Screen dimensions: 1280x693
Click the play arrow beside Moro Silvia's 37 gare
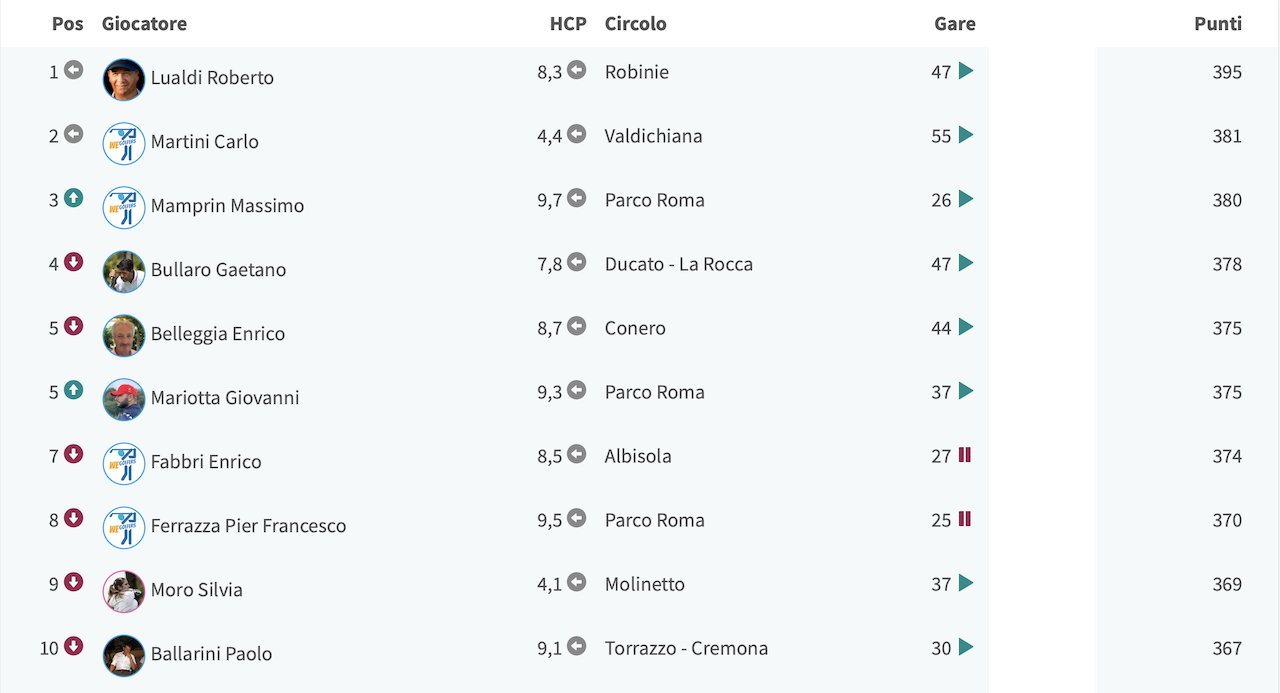[966, 583]
